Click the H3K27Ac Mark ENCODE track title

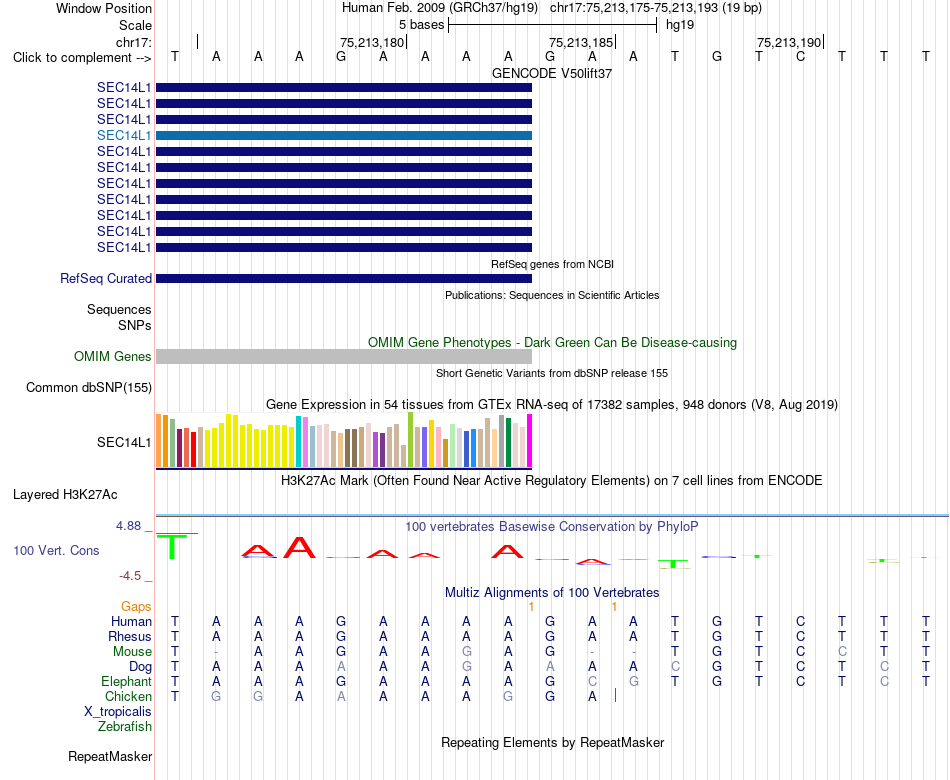point(552,481)
